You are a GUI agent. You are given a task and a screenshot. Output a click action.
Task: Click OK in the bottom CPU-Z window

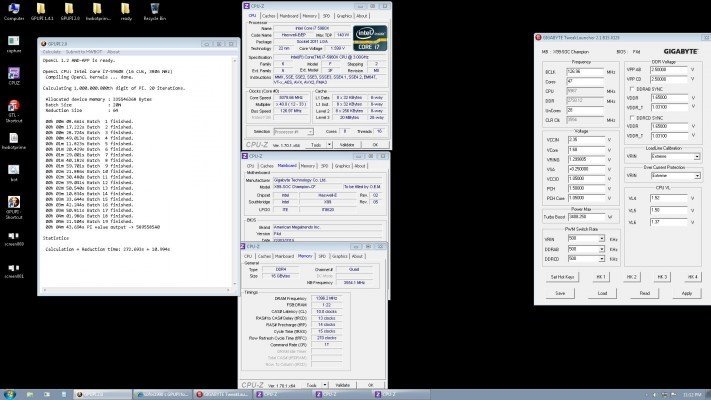coord(370,385)
